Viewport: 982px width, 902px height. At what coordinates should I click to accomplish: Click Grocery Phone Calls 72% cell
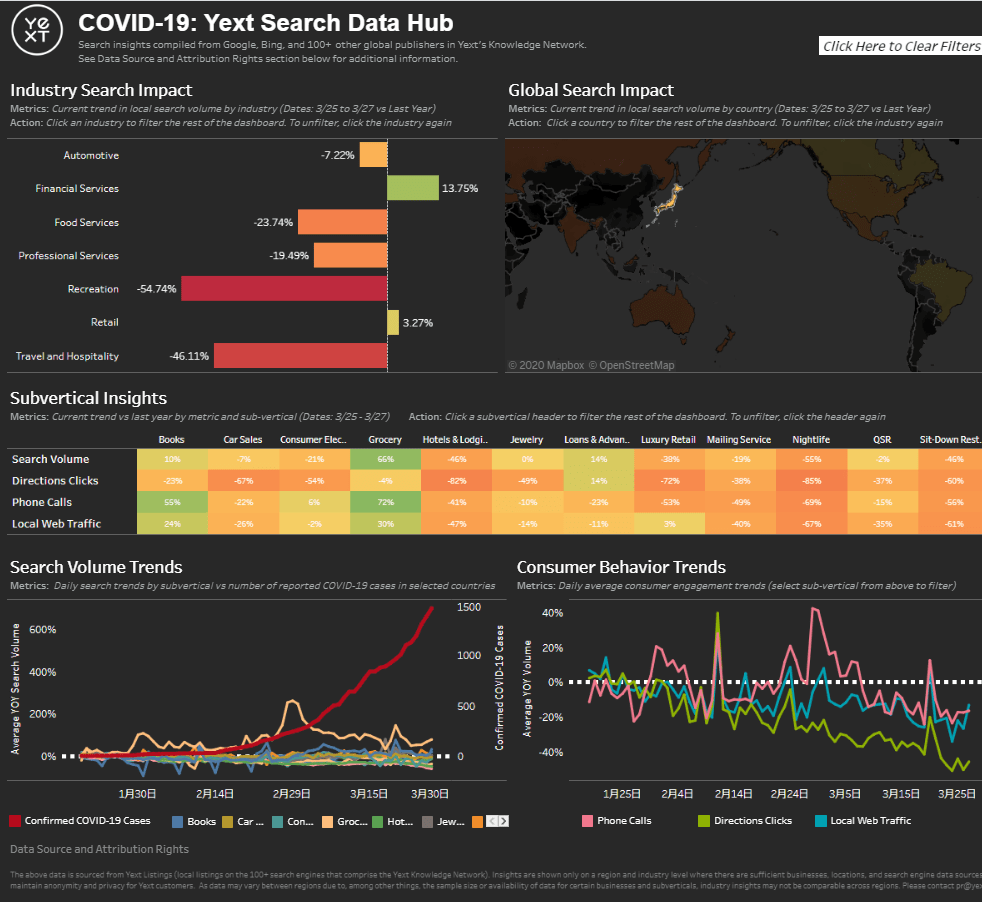click(x=385, y=502)
